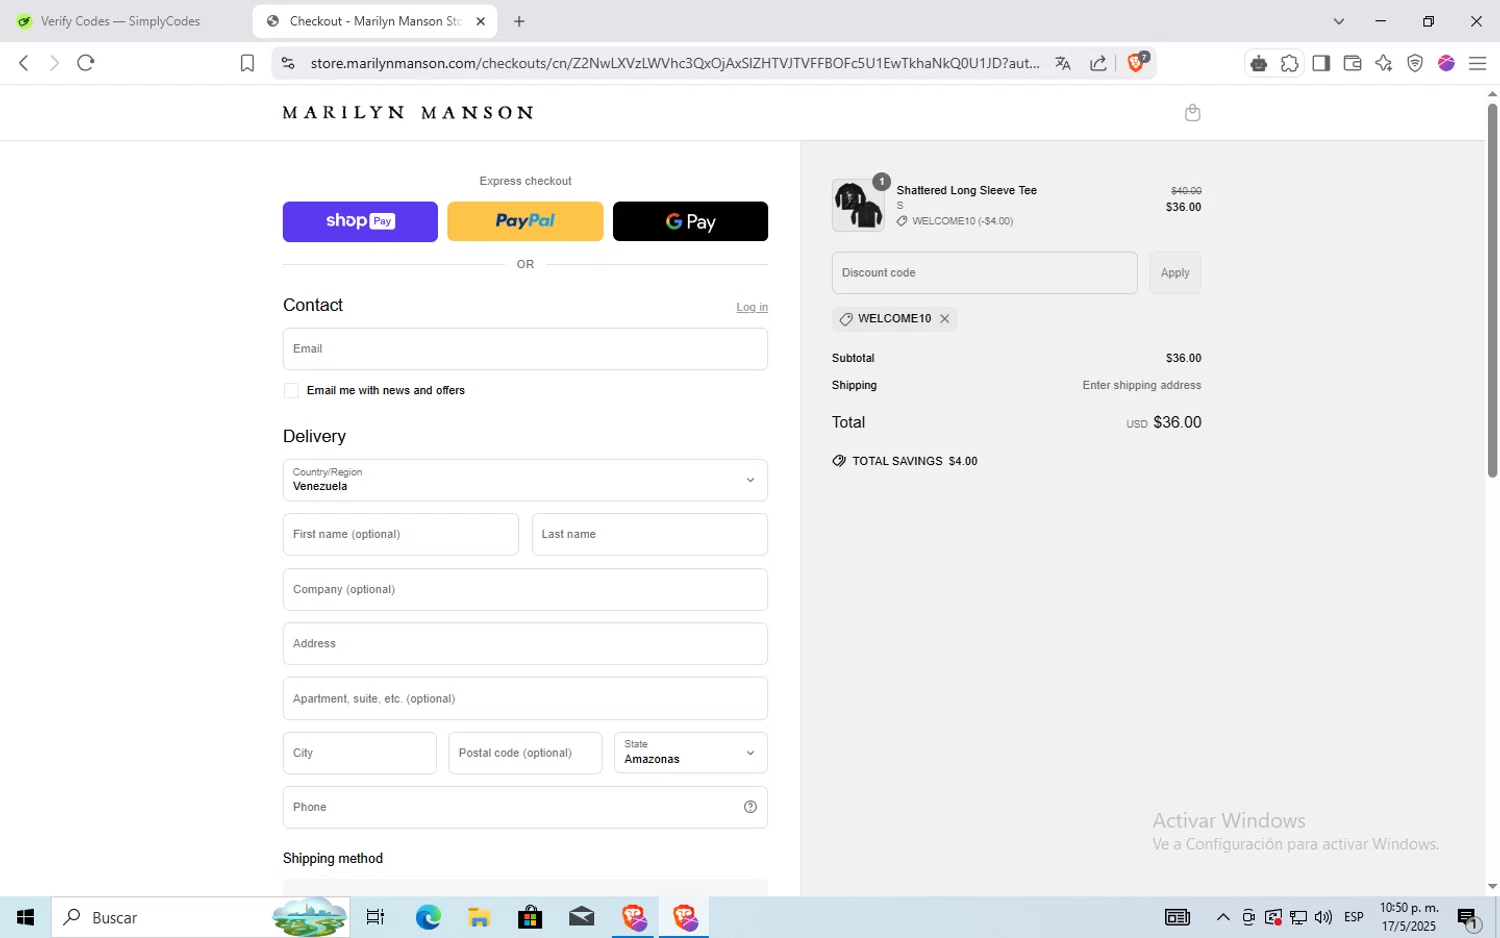Click the Windows search box Buscar

(x=200, y=917)
